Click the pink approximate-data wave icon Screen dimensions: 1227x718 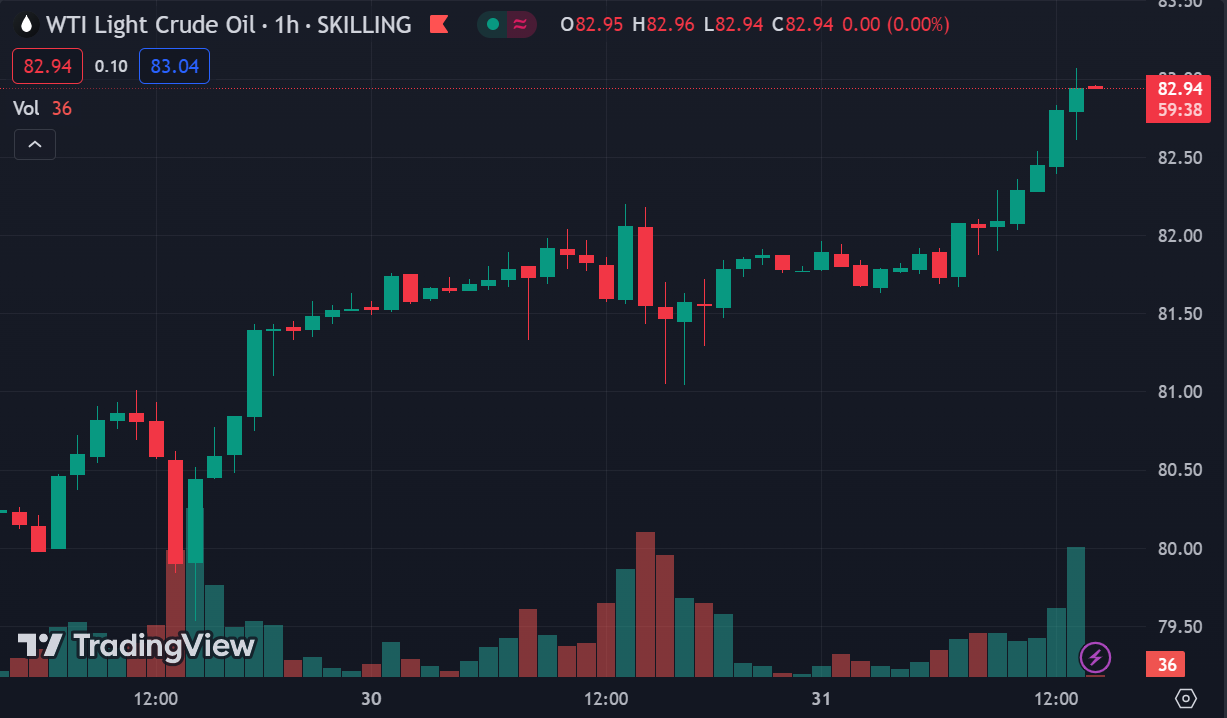coord(520,25)
